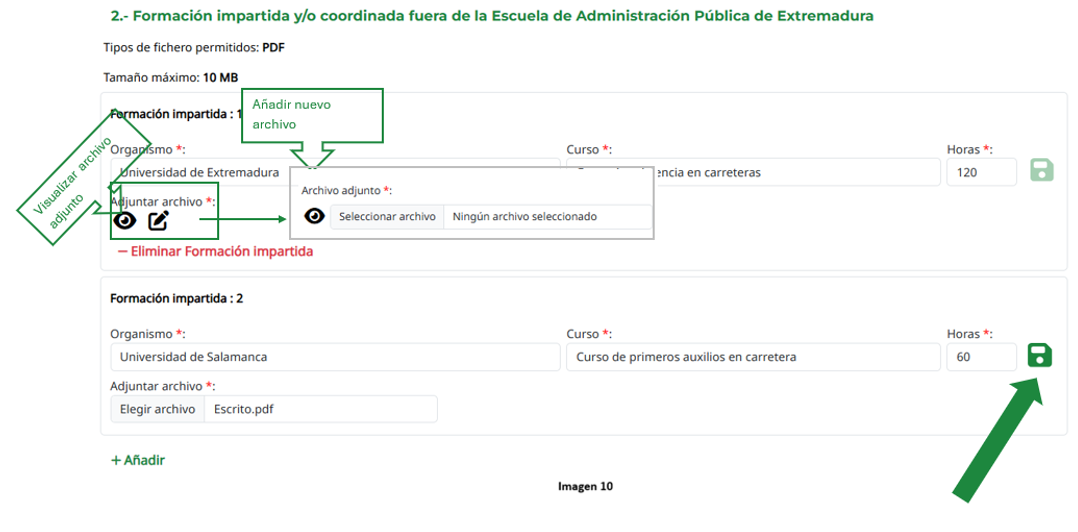Click the Horas field containing 60
Screen dimensions: 1078x532
pyautogui.click(x=980, y=357)
